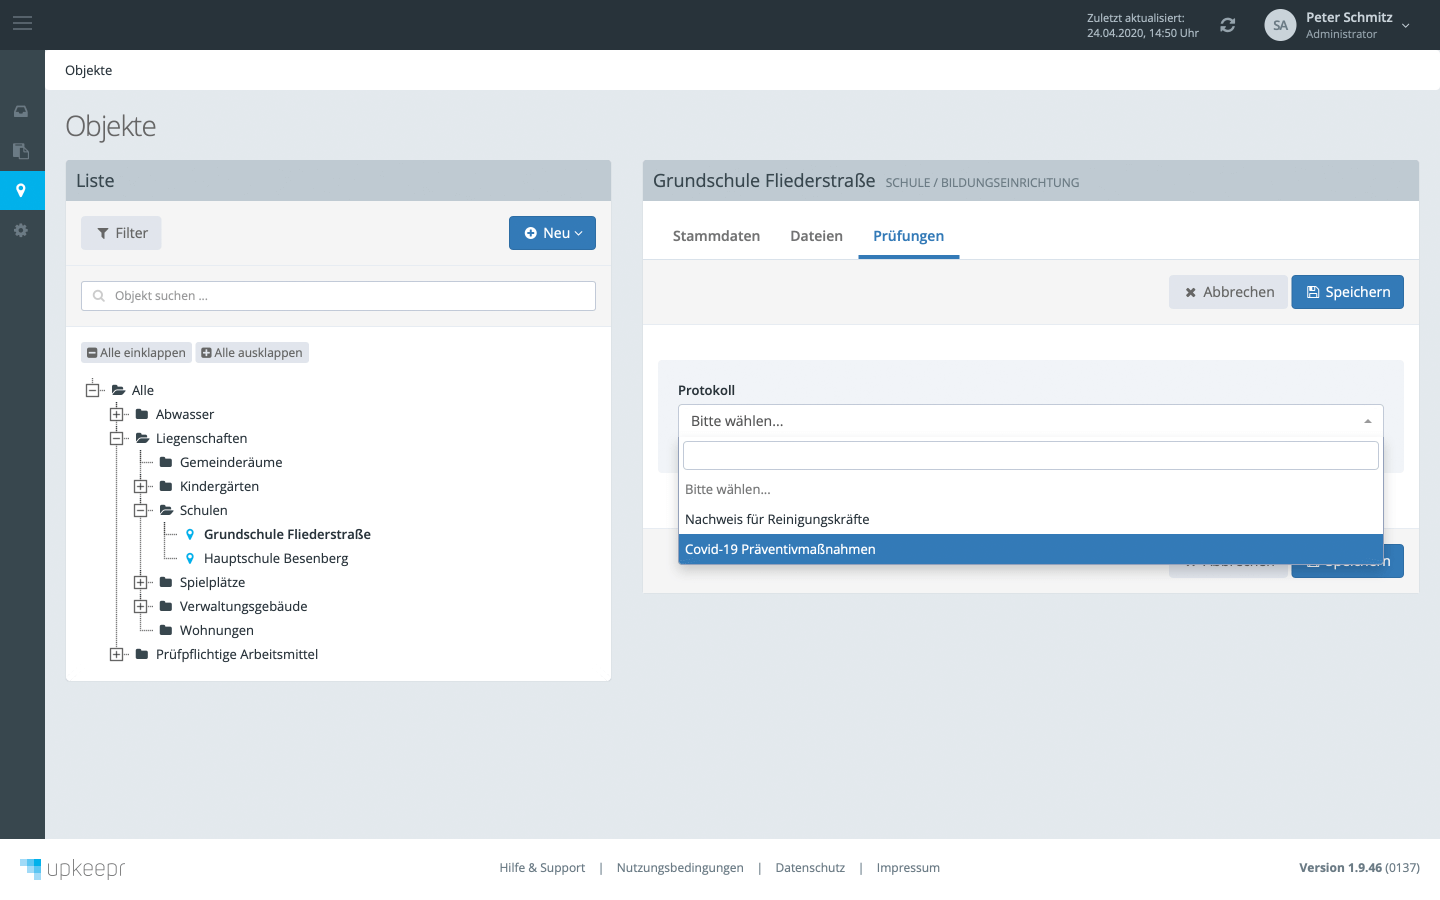Select Covid-19 Präventivmaßnahmen option

pos(1030,549)
